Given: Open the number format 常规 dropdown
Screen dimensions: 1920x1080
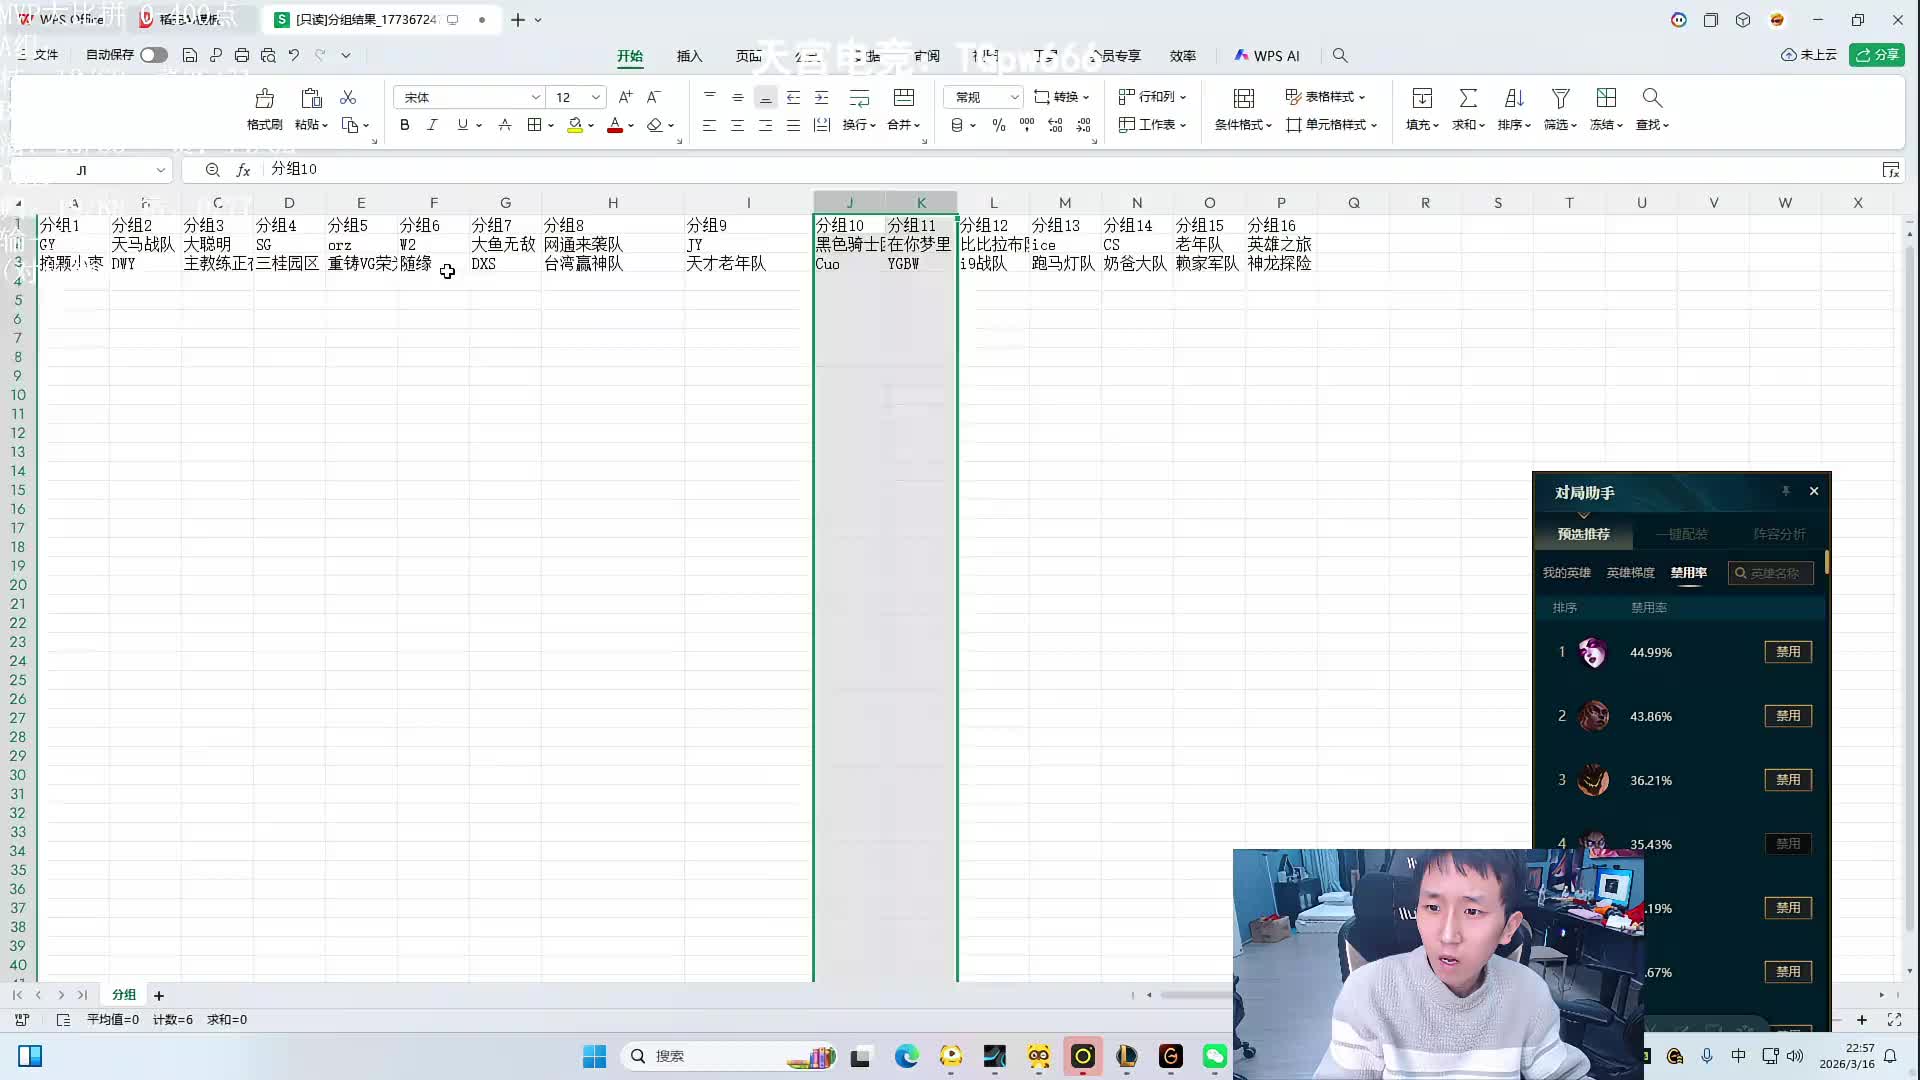Looking at the screenshot, I should point(1013,97).
